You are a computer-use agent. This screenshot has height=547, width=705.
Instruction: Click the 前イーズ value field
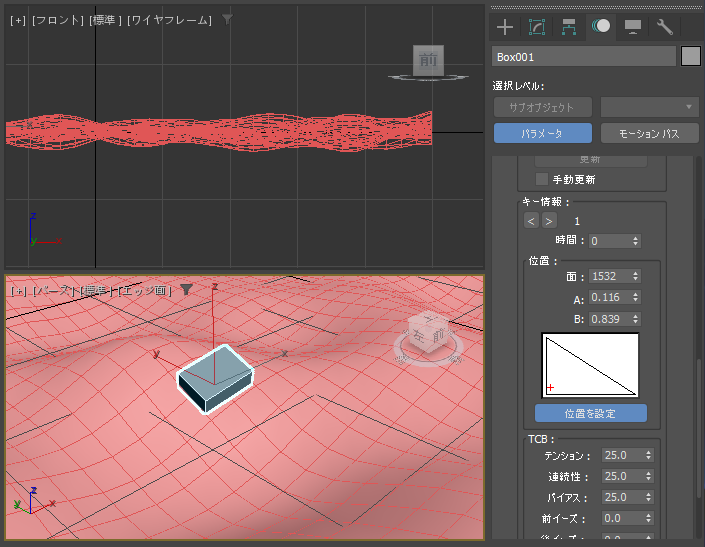[622, 518]
